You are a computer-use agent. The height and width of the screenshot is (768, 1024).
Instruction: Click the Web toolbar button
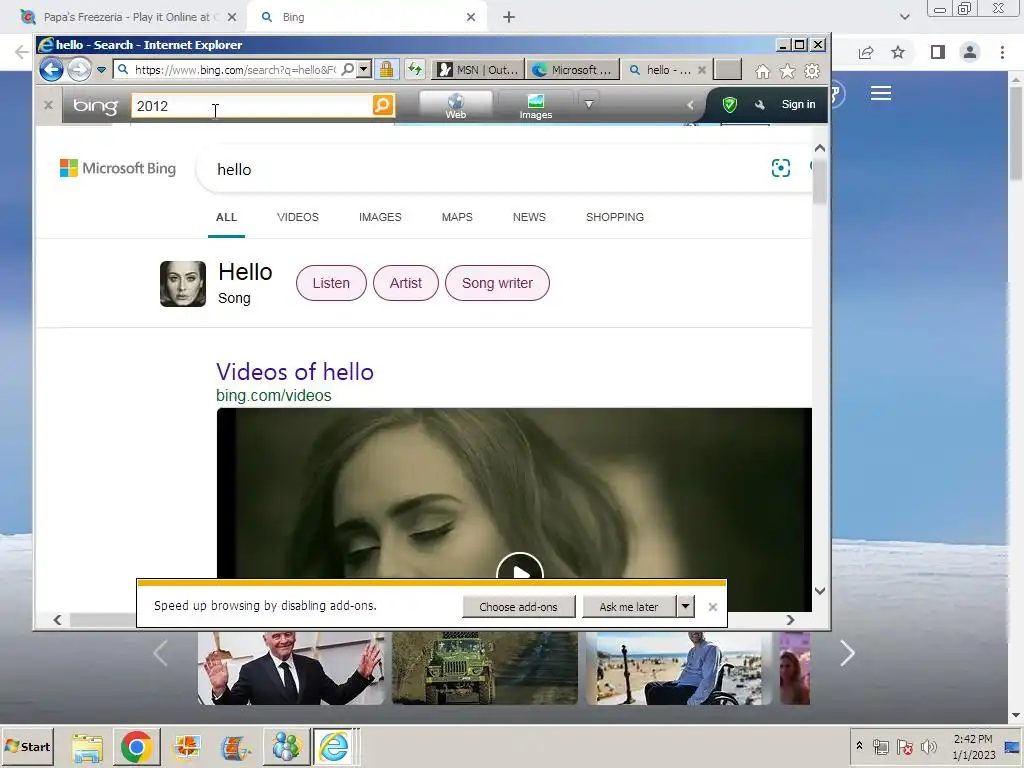tap(456, 106)
